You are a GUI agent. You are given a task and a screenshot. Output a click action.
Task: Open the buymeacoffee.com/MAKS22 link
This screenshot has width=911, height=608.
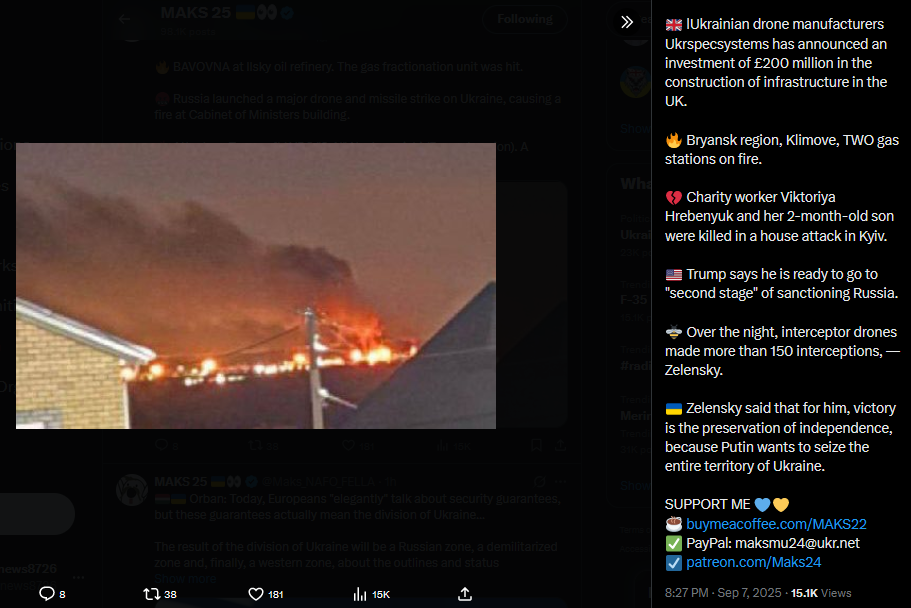776,524
